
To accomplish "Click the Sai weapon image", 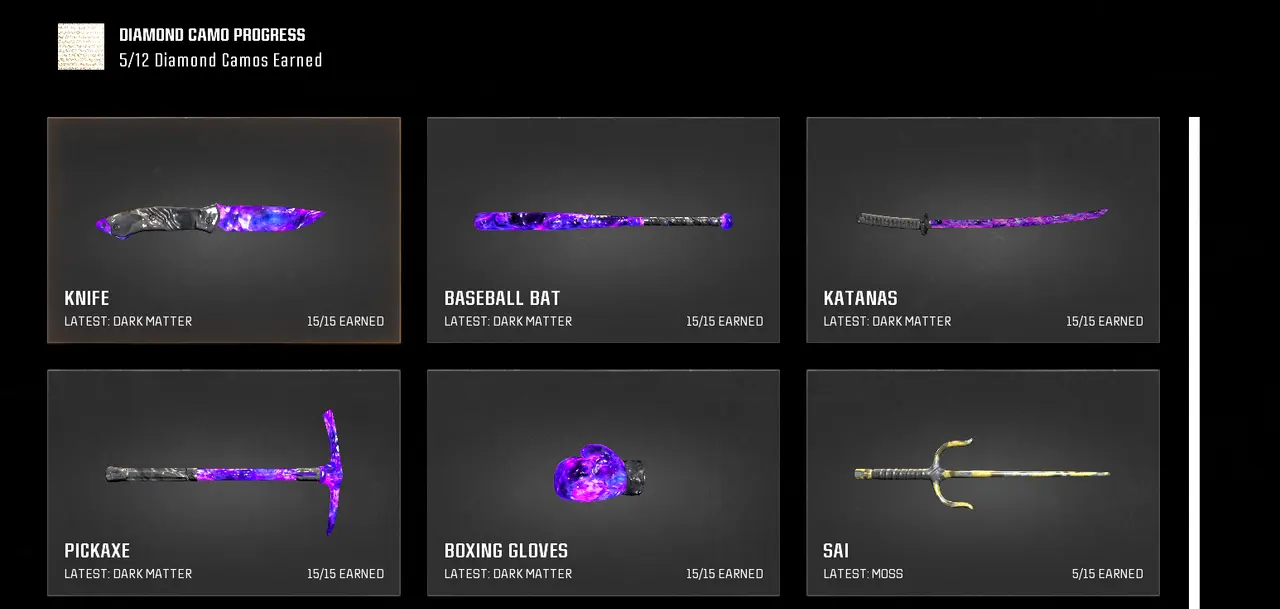I will [982, 473].
